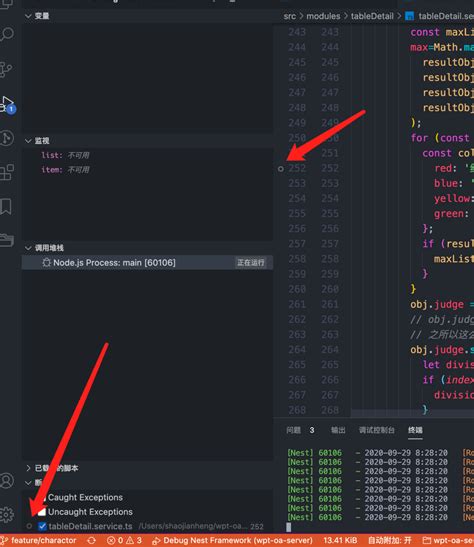Collapse the 监视 (Watch) section
This screenshot has width=474, height=547.
pos(29,141)
